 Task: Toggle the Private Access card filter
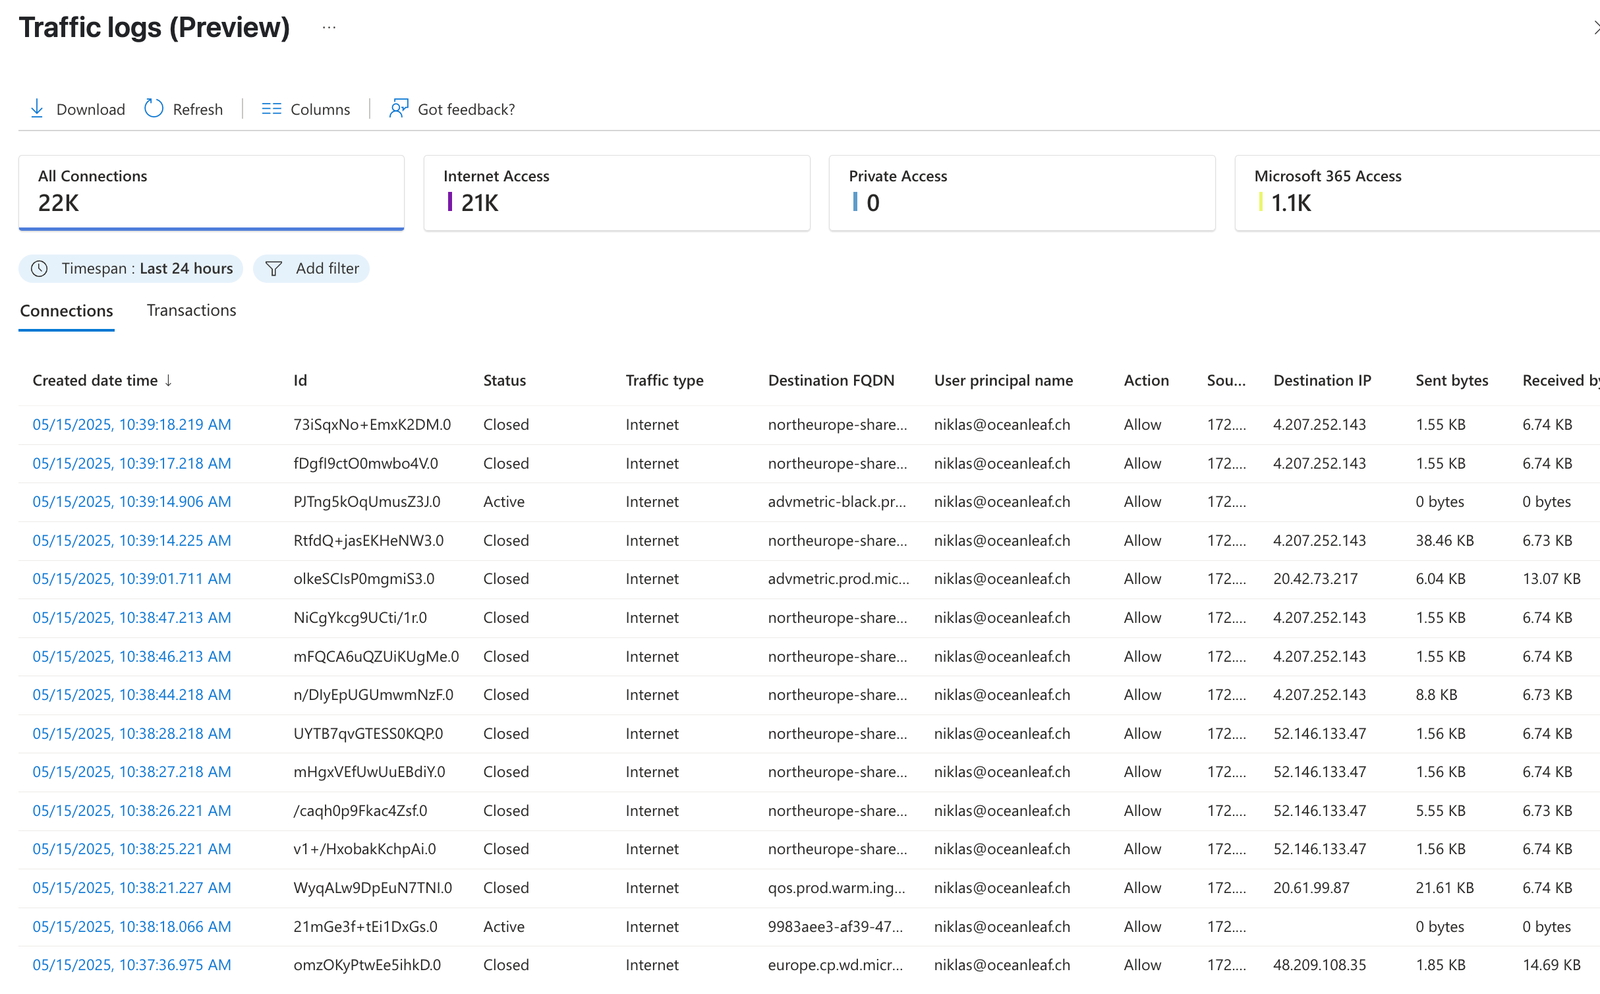(1022, 193)
